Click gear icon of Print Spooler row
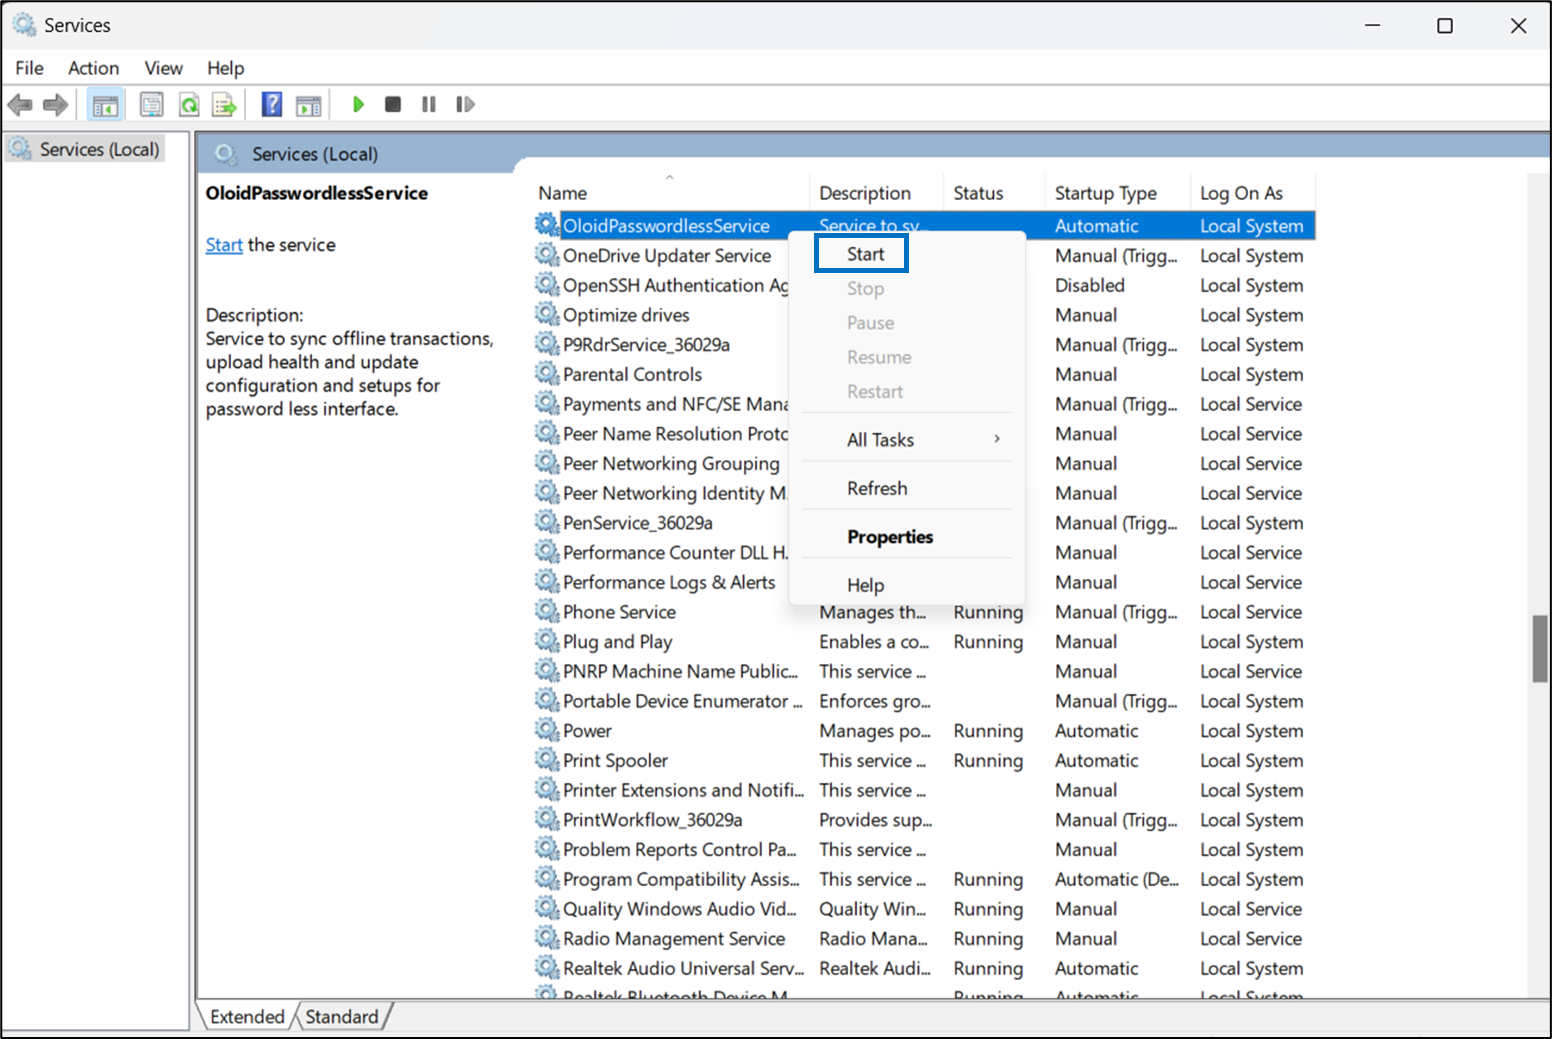 pyautogui.click(x=547, y=760)
